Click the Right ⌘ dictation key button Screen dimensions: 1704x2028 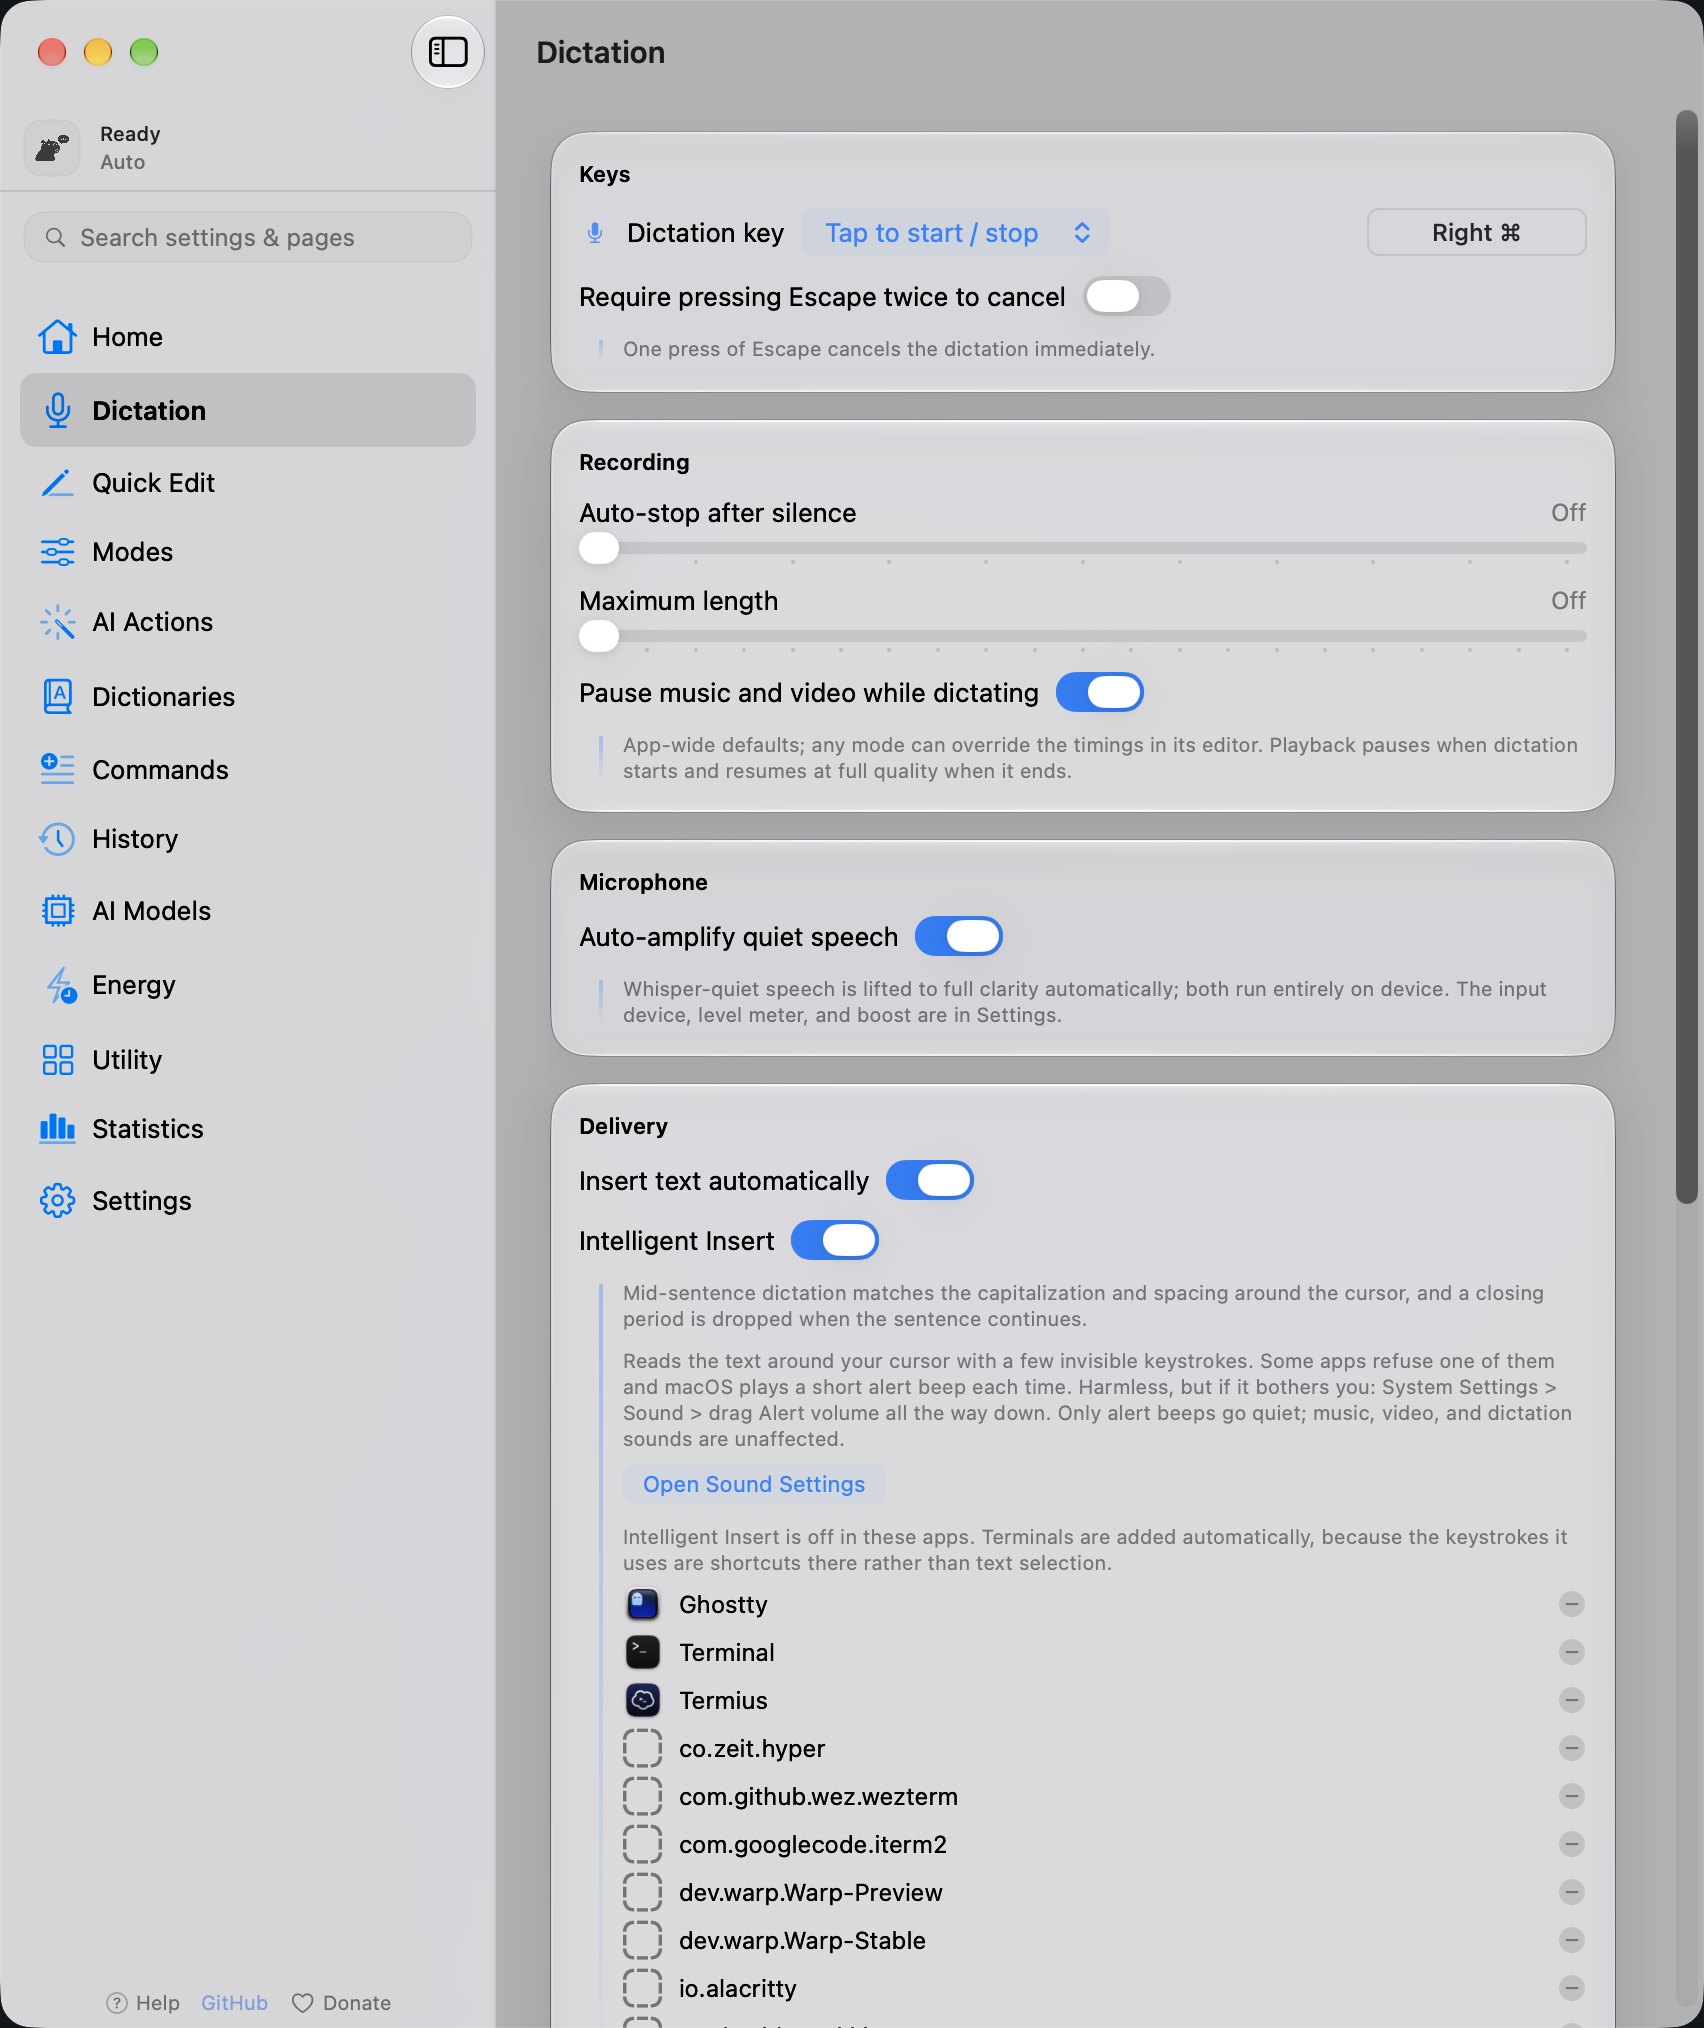click(x=1476, y=233)
